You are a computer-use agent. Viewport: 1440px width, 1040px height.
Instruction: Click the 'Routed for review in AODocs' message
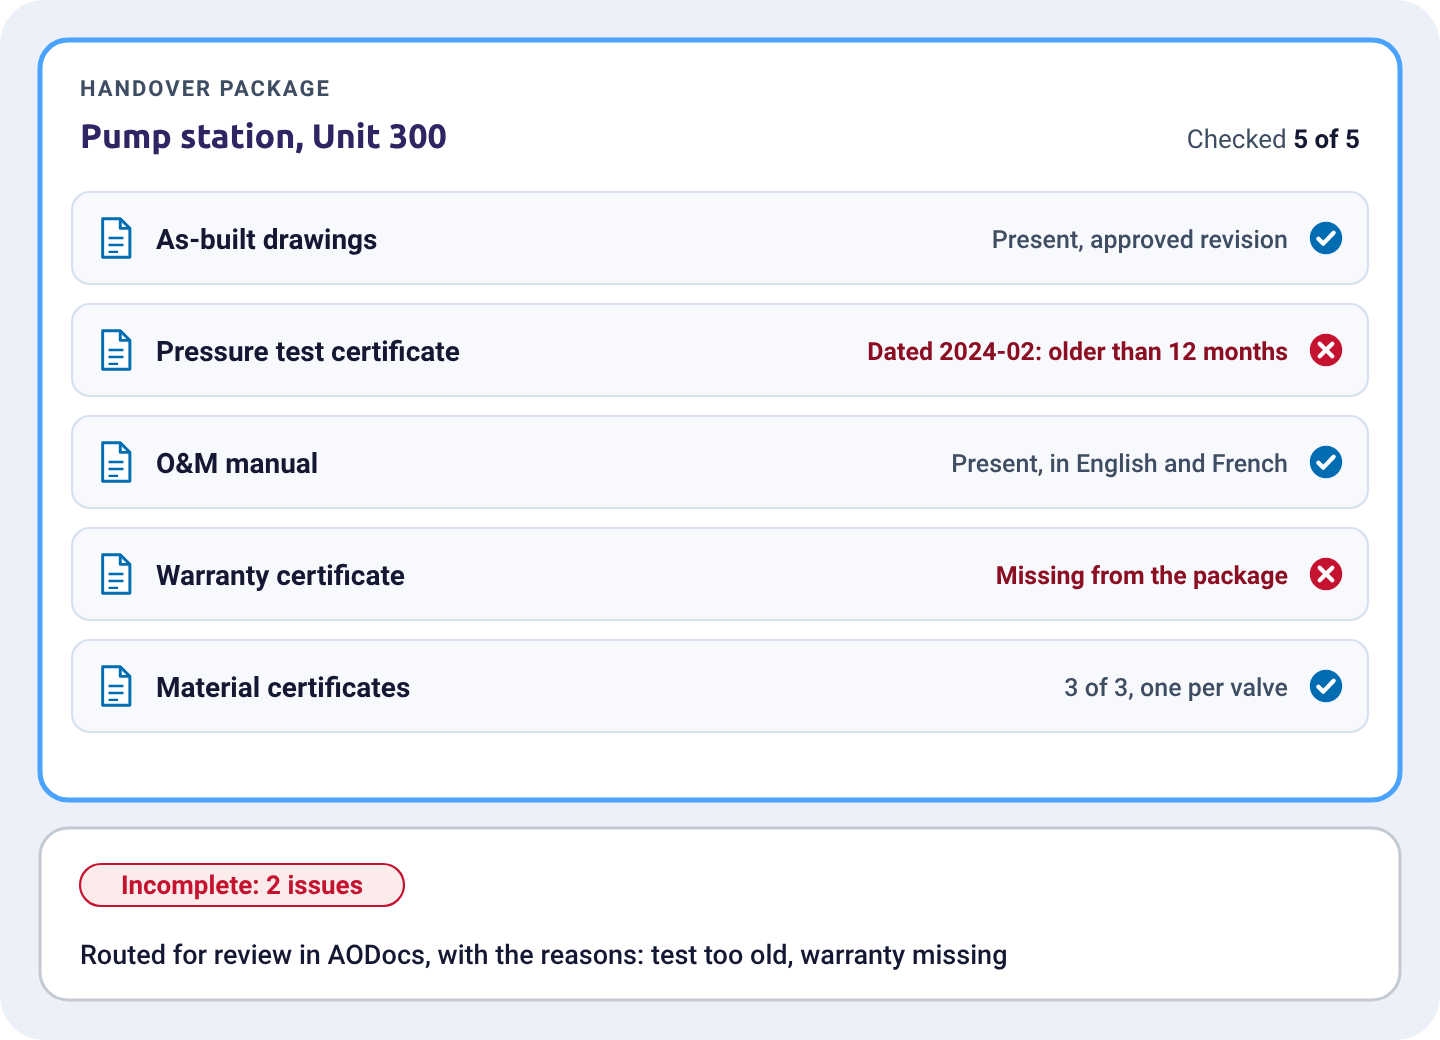click(x=543, y=955)
